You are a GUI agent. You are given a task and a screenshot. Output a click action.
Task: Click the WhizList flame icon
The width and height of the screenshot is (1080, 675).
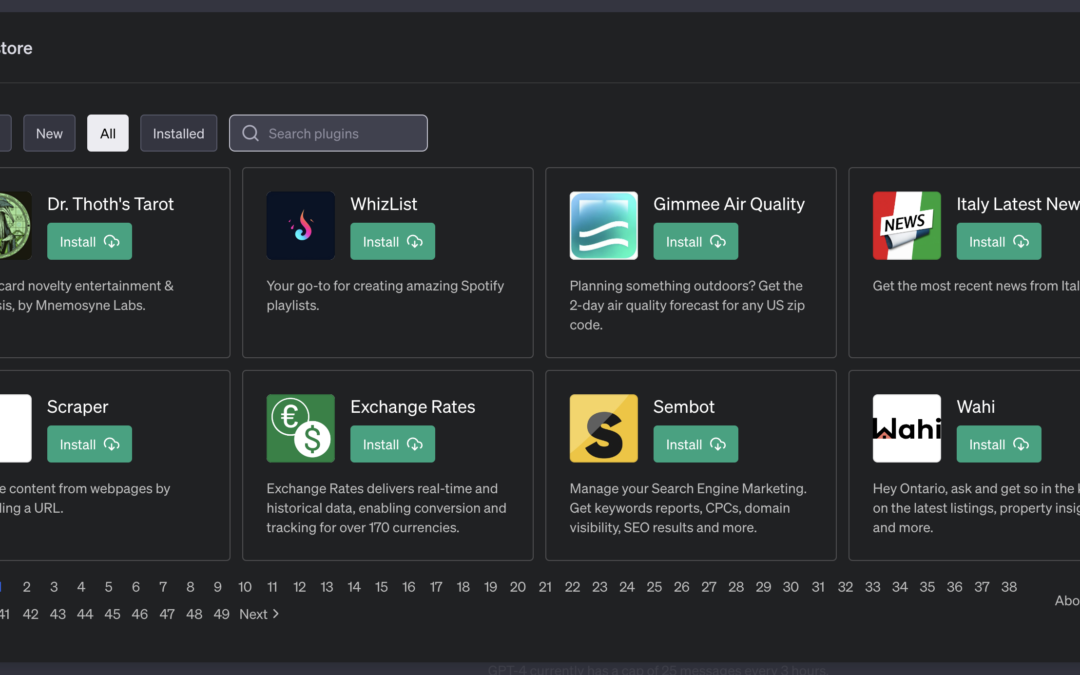point(300,226)
